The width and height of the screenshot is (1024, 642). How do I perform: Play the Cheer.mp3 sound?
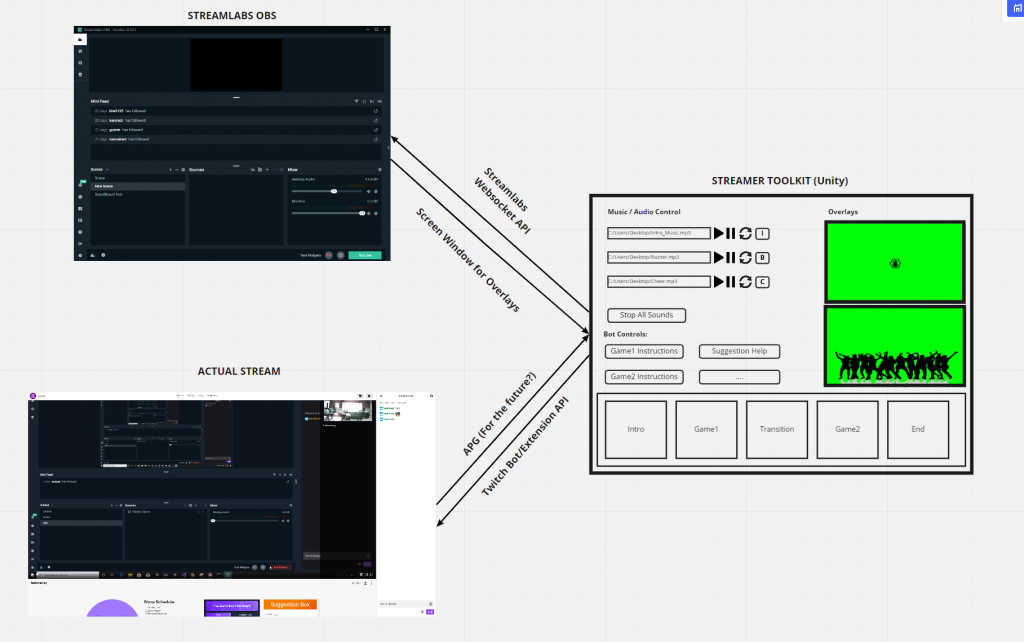[718, 281]
